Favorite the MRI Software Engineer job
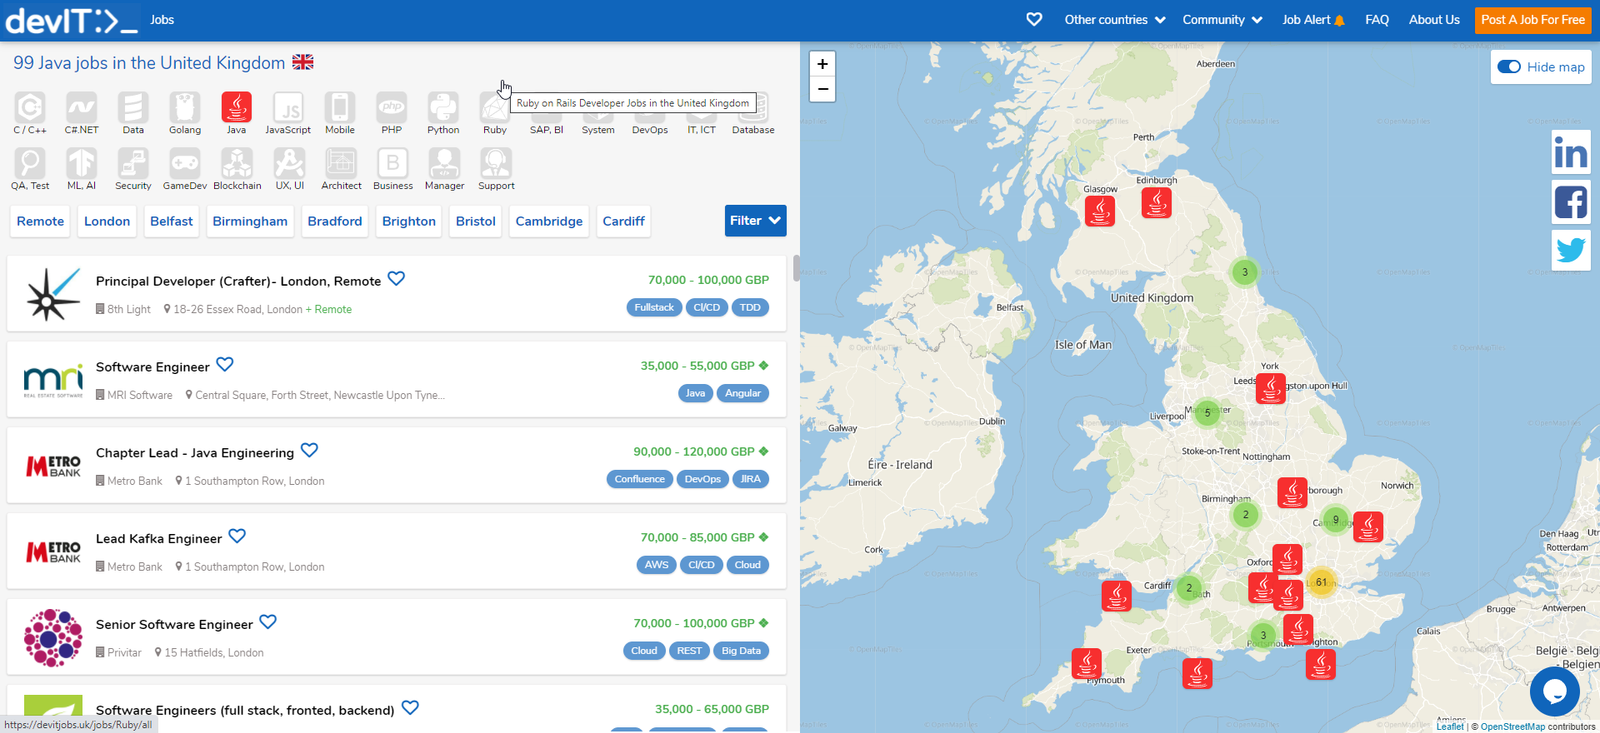1600x733 pixels. click(225, 365)
